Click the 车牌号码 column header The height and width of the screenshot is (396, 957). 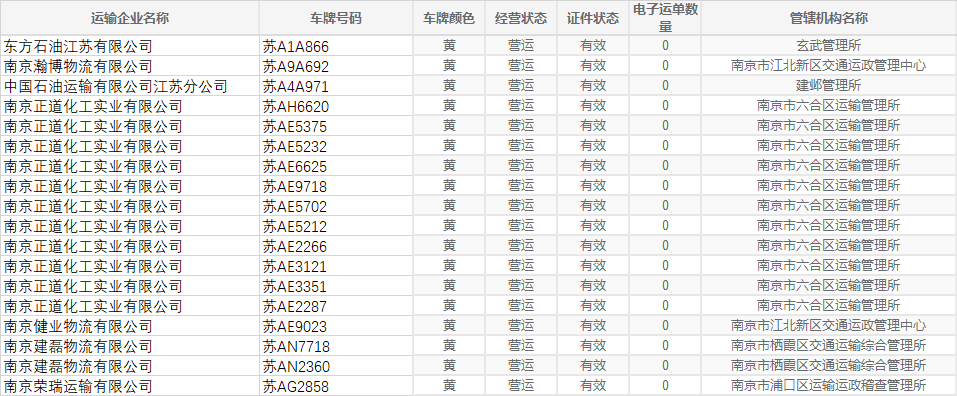pyautogui.click(x=336, y=18)
